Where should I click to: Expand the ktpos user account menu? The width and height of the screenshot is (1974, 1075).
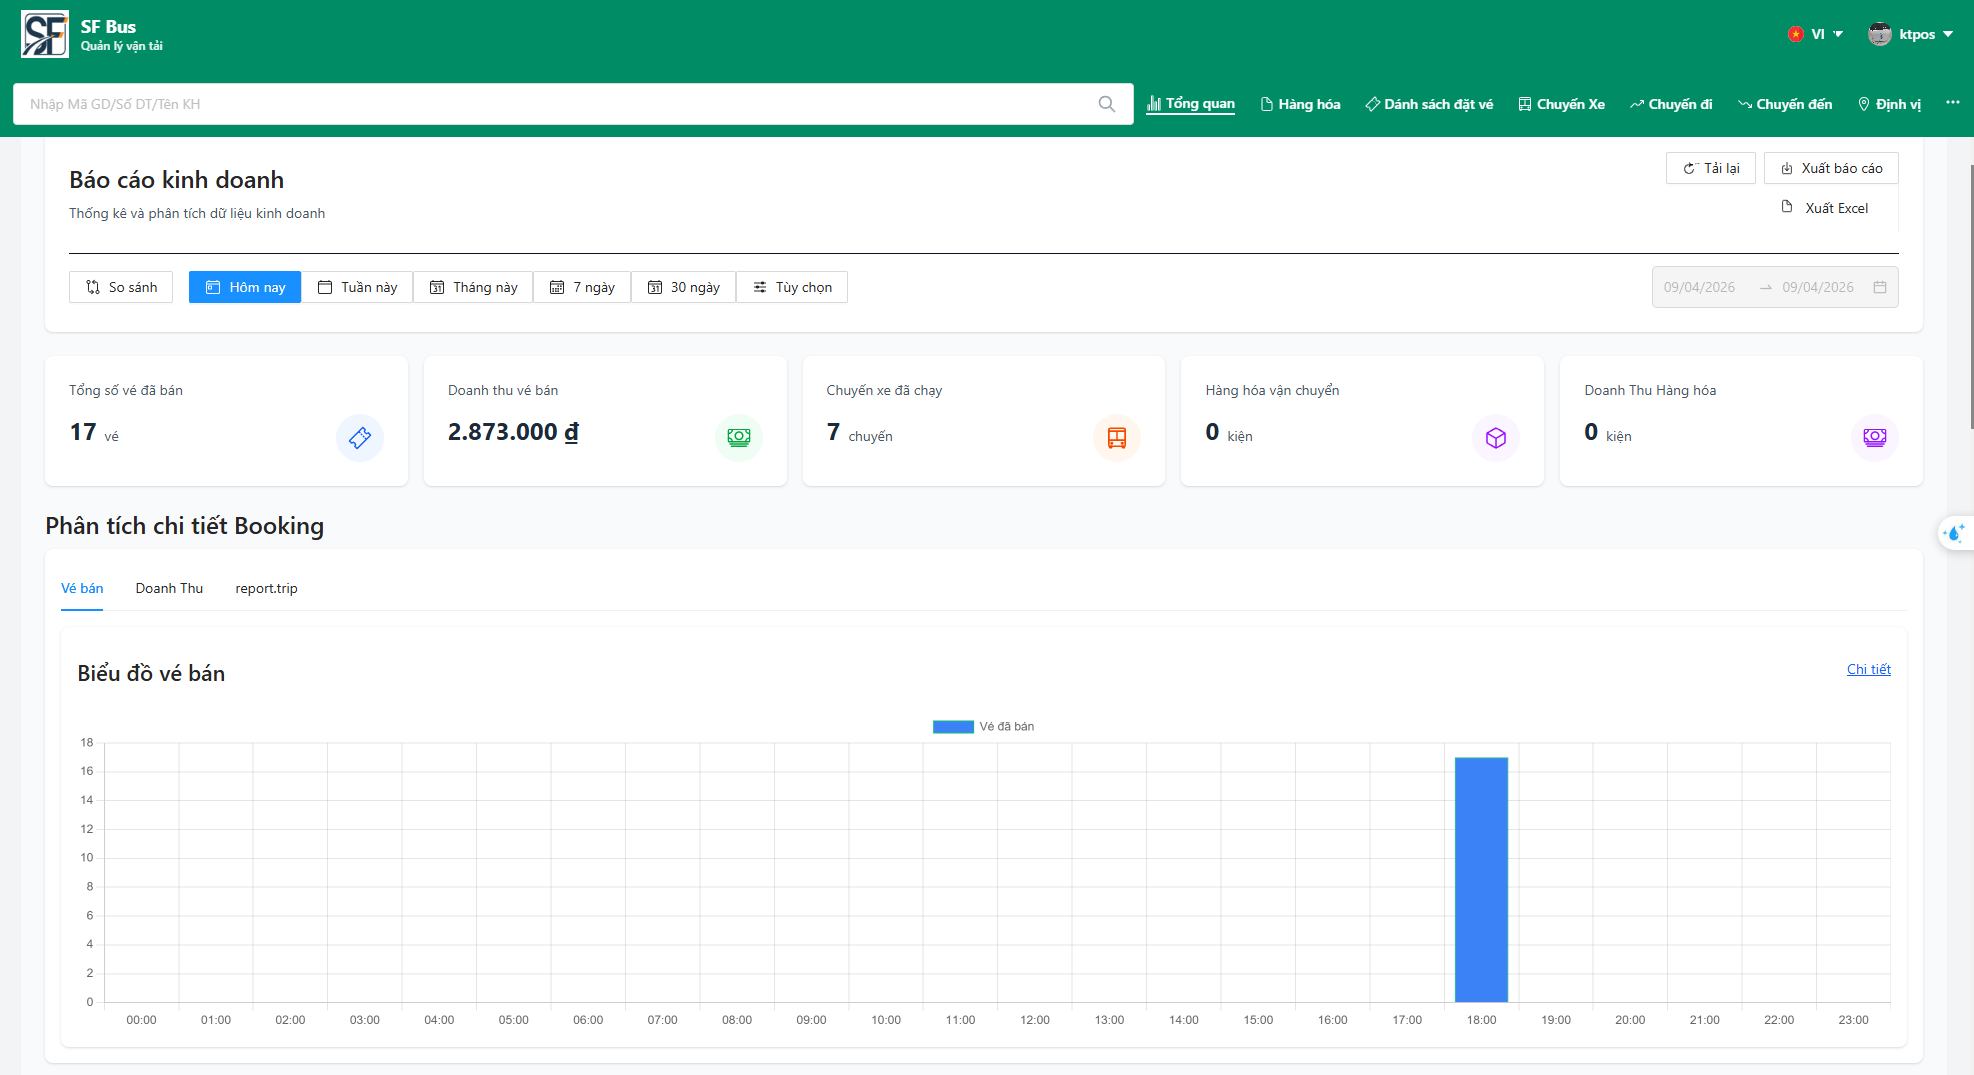tap(1910, 34)
